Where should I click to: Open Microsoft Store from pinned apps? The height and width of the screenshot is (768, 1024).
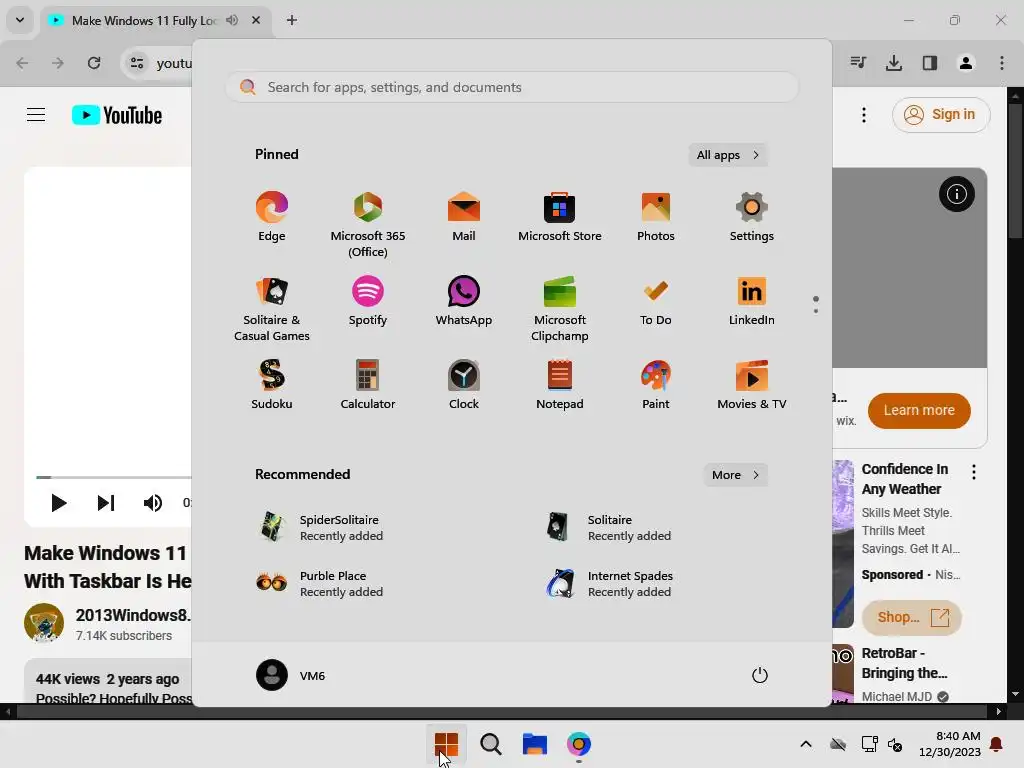tap(560, 217)
